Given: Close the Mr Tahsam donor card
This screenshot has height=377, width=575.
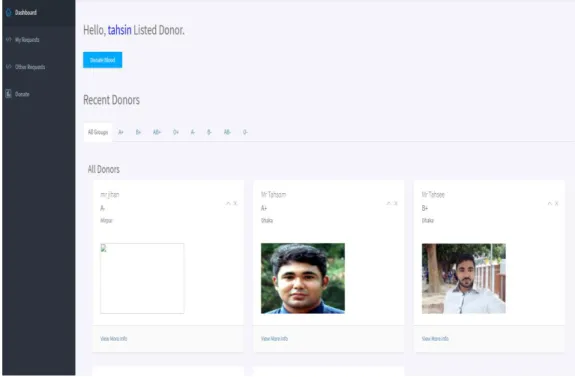Looking at the screenshot, I should pyautogui.click(x=396, y=203).
